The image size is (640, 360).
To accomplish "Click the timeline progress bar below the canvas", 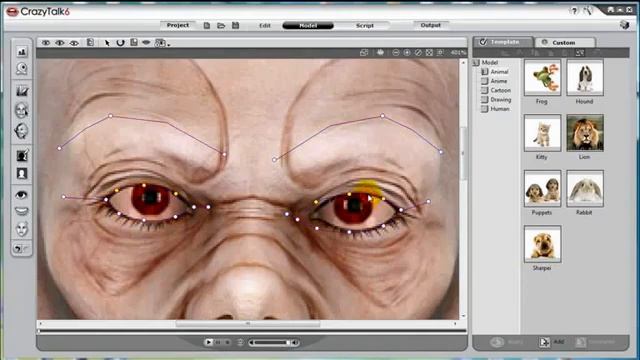I will tap(252, 331).
